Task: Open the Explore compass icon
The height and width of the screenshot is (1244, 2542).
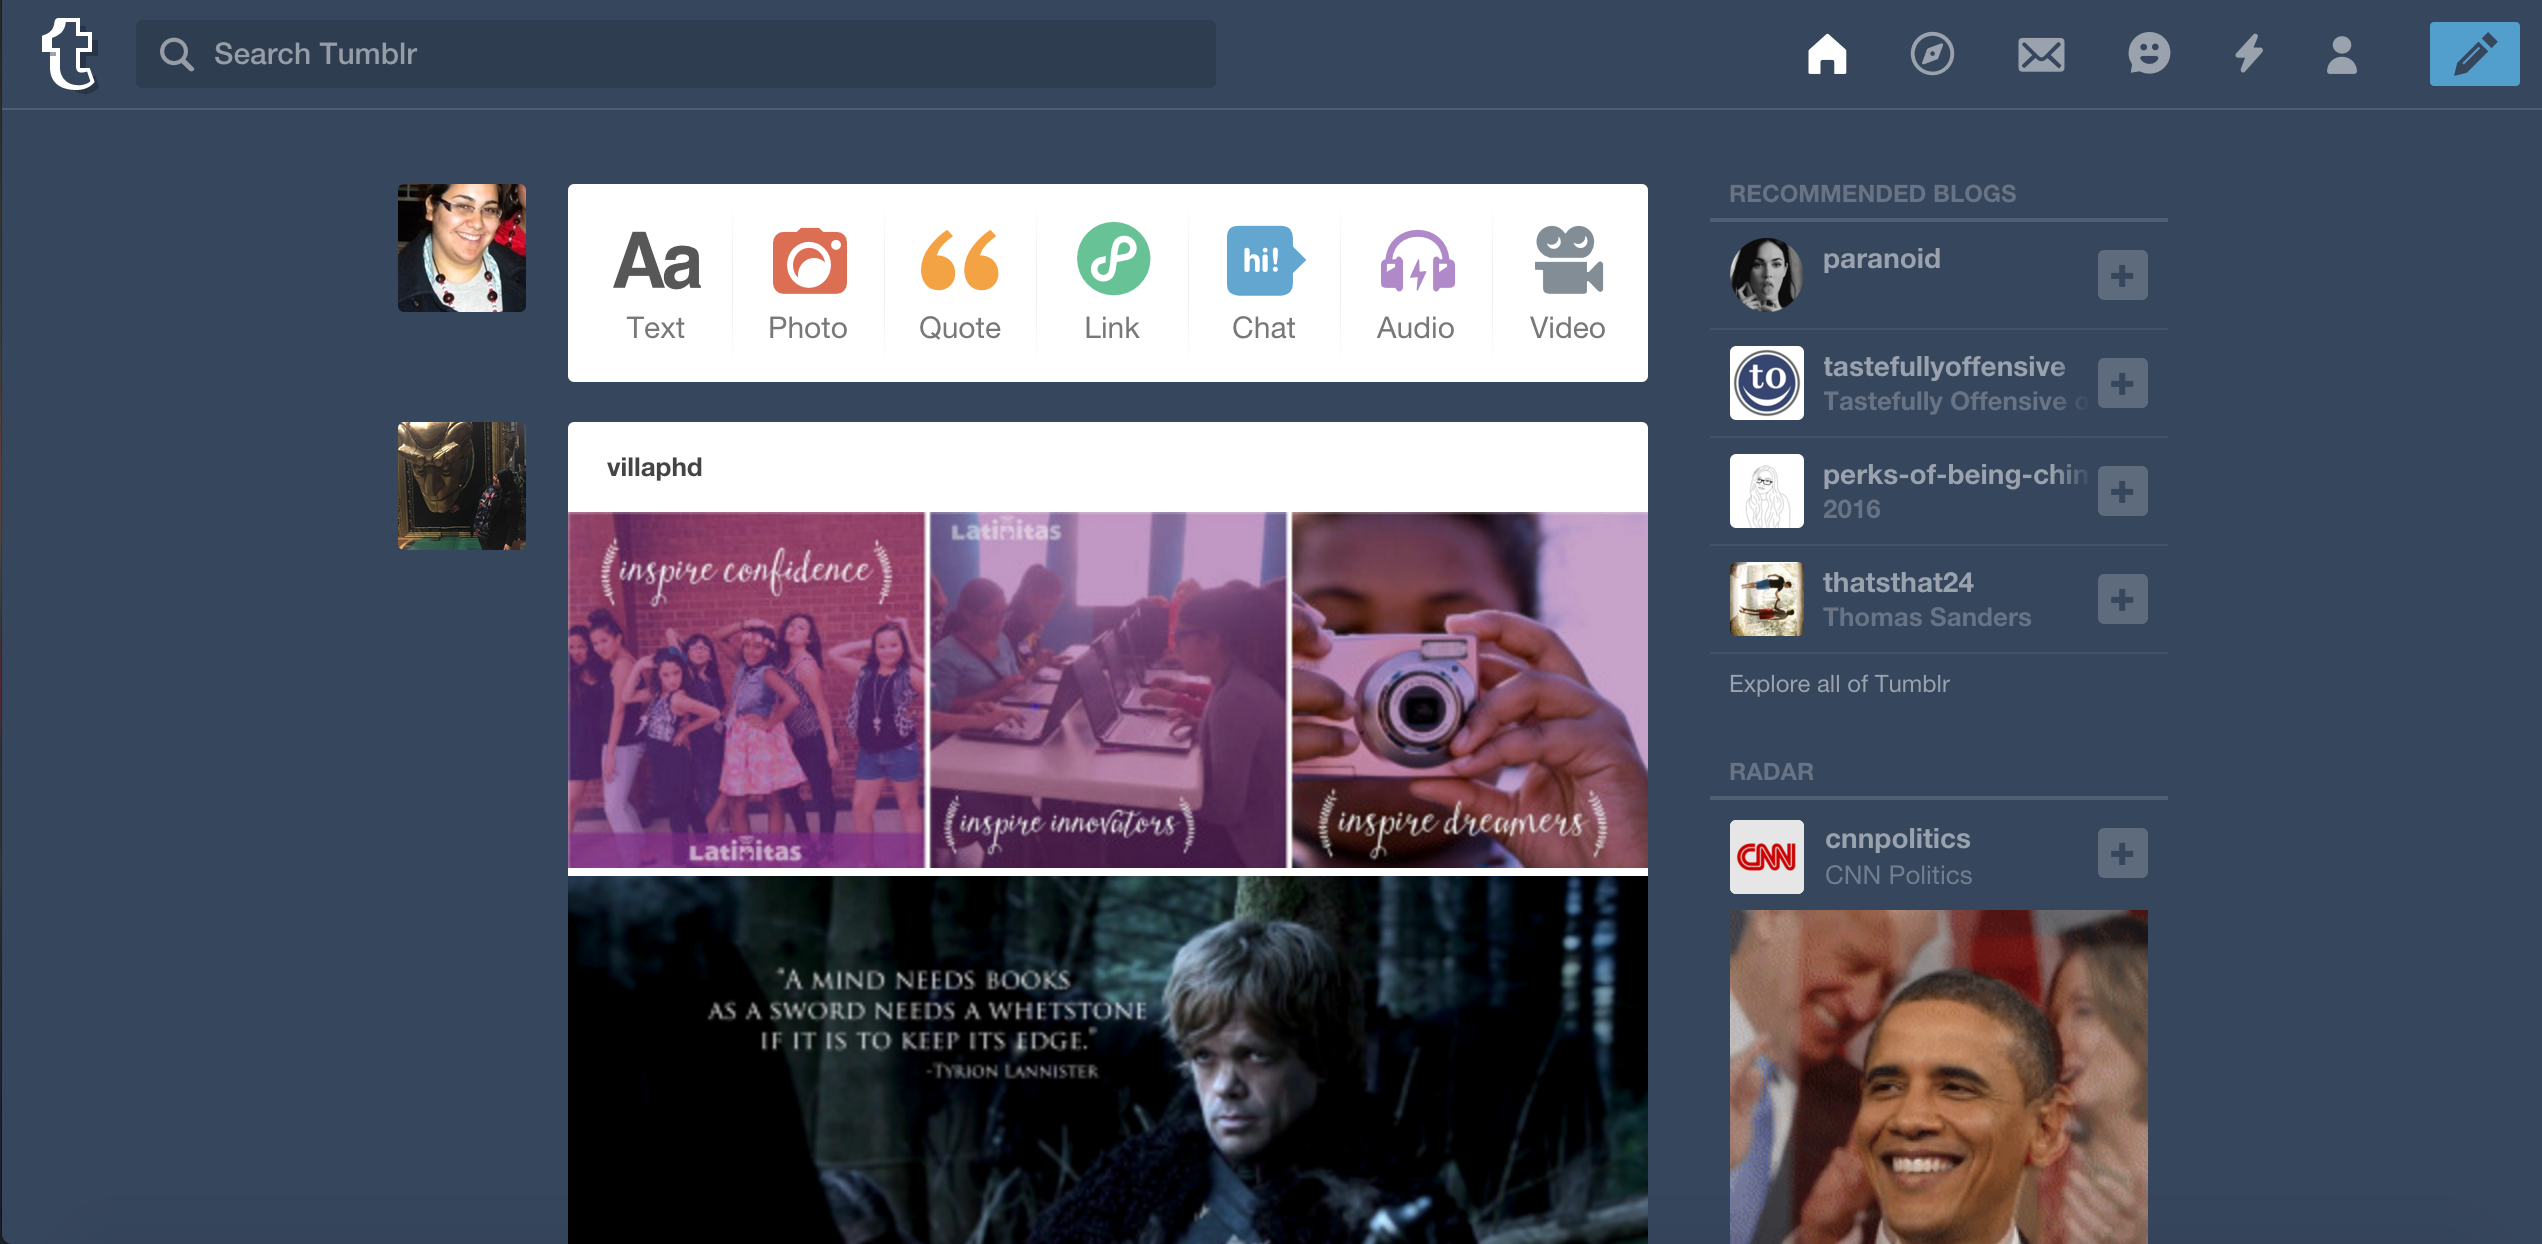Action: [x=1932, y=54]
